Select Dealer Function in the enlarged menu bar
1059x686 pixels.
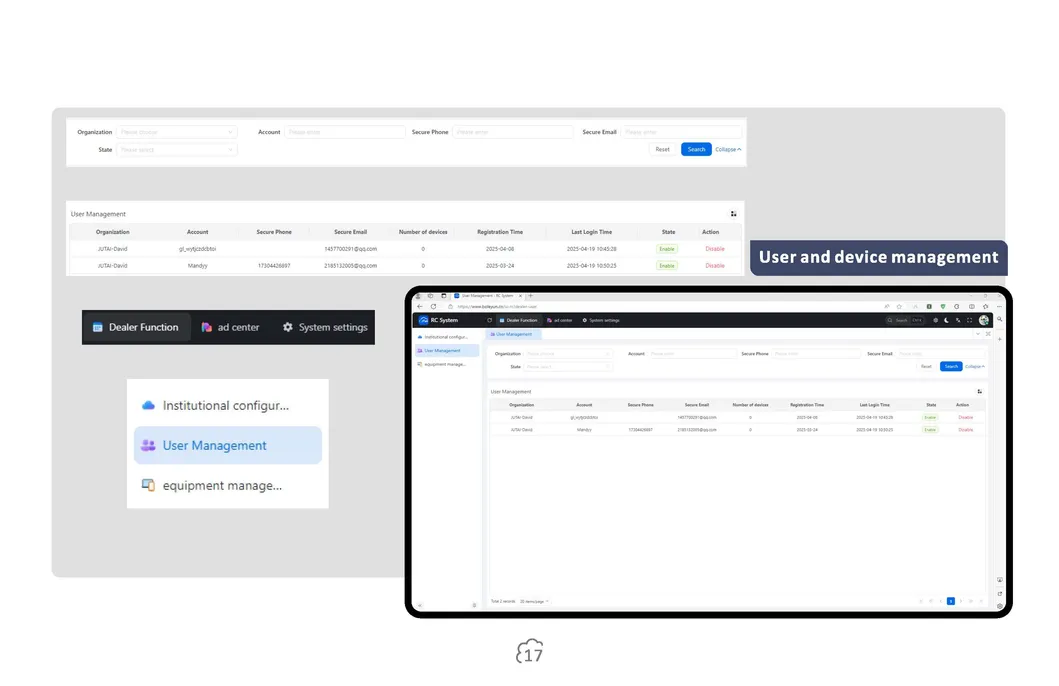[135, 327]
